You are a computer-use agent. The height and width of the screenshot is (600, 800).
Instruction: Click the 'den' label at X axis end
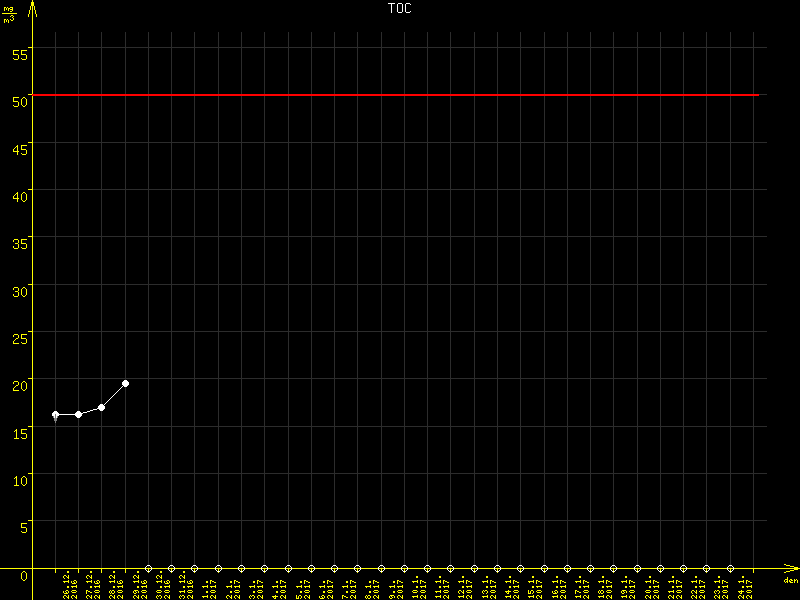[790, 581]
